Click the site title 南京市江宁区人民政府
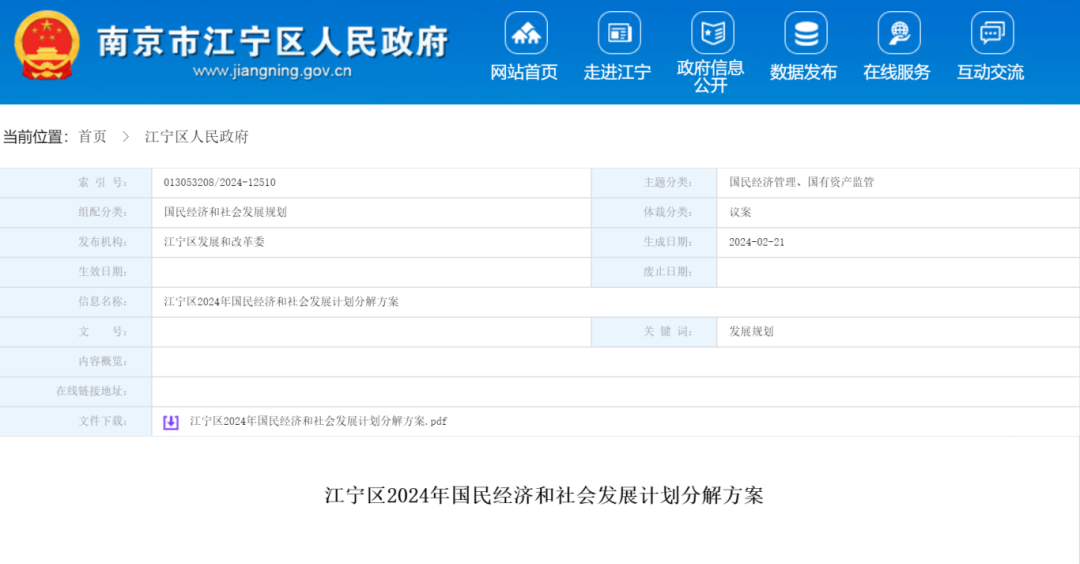 point(273,41)
